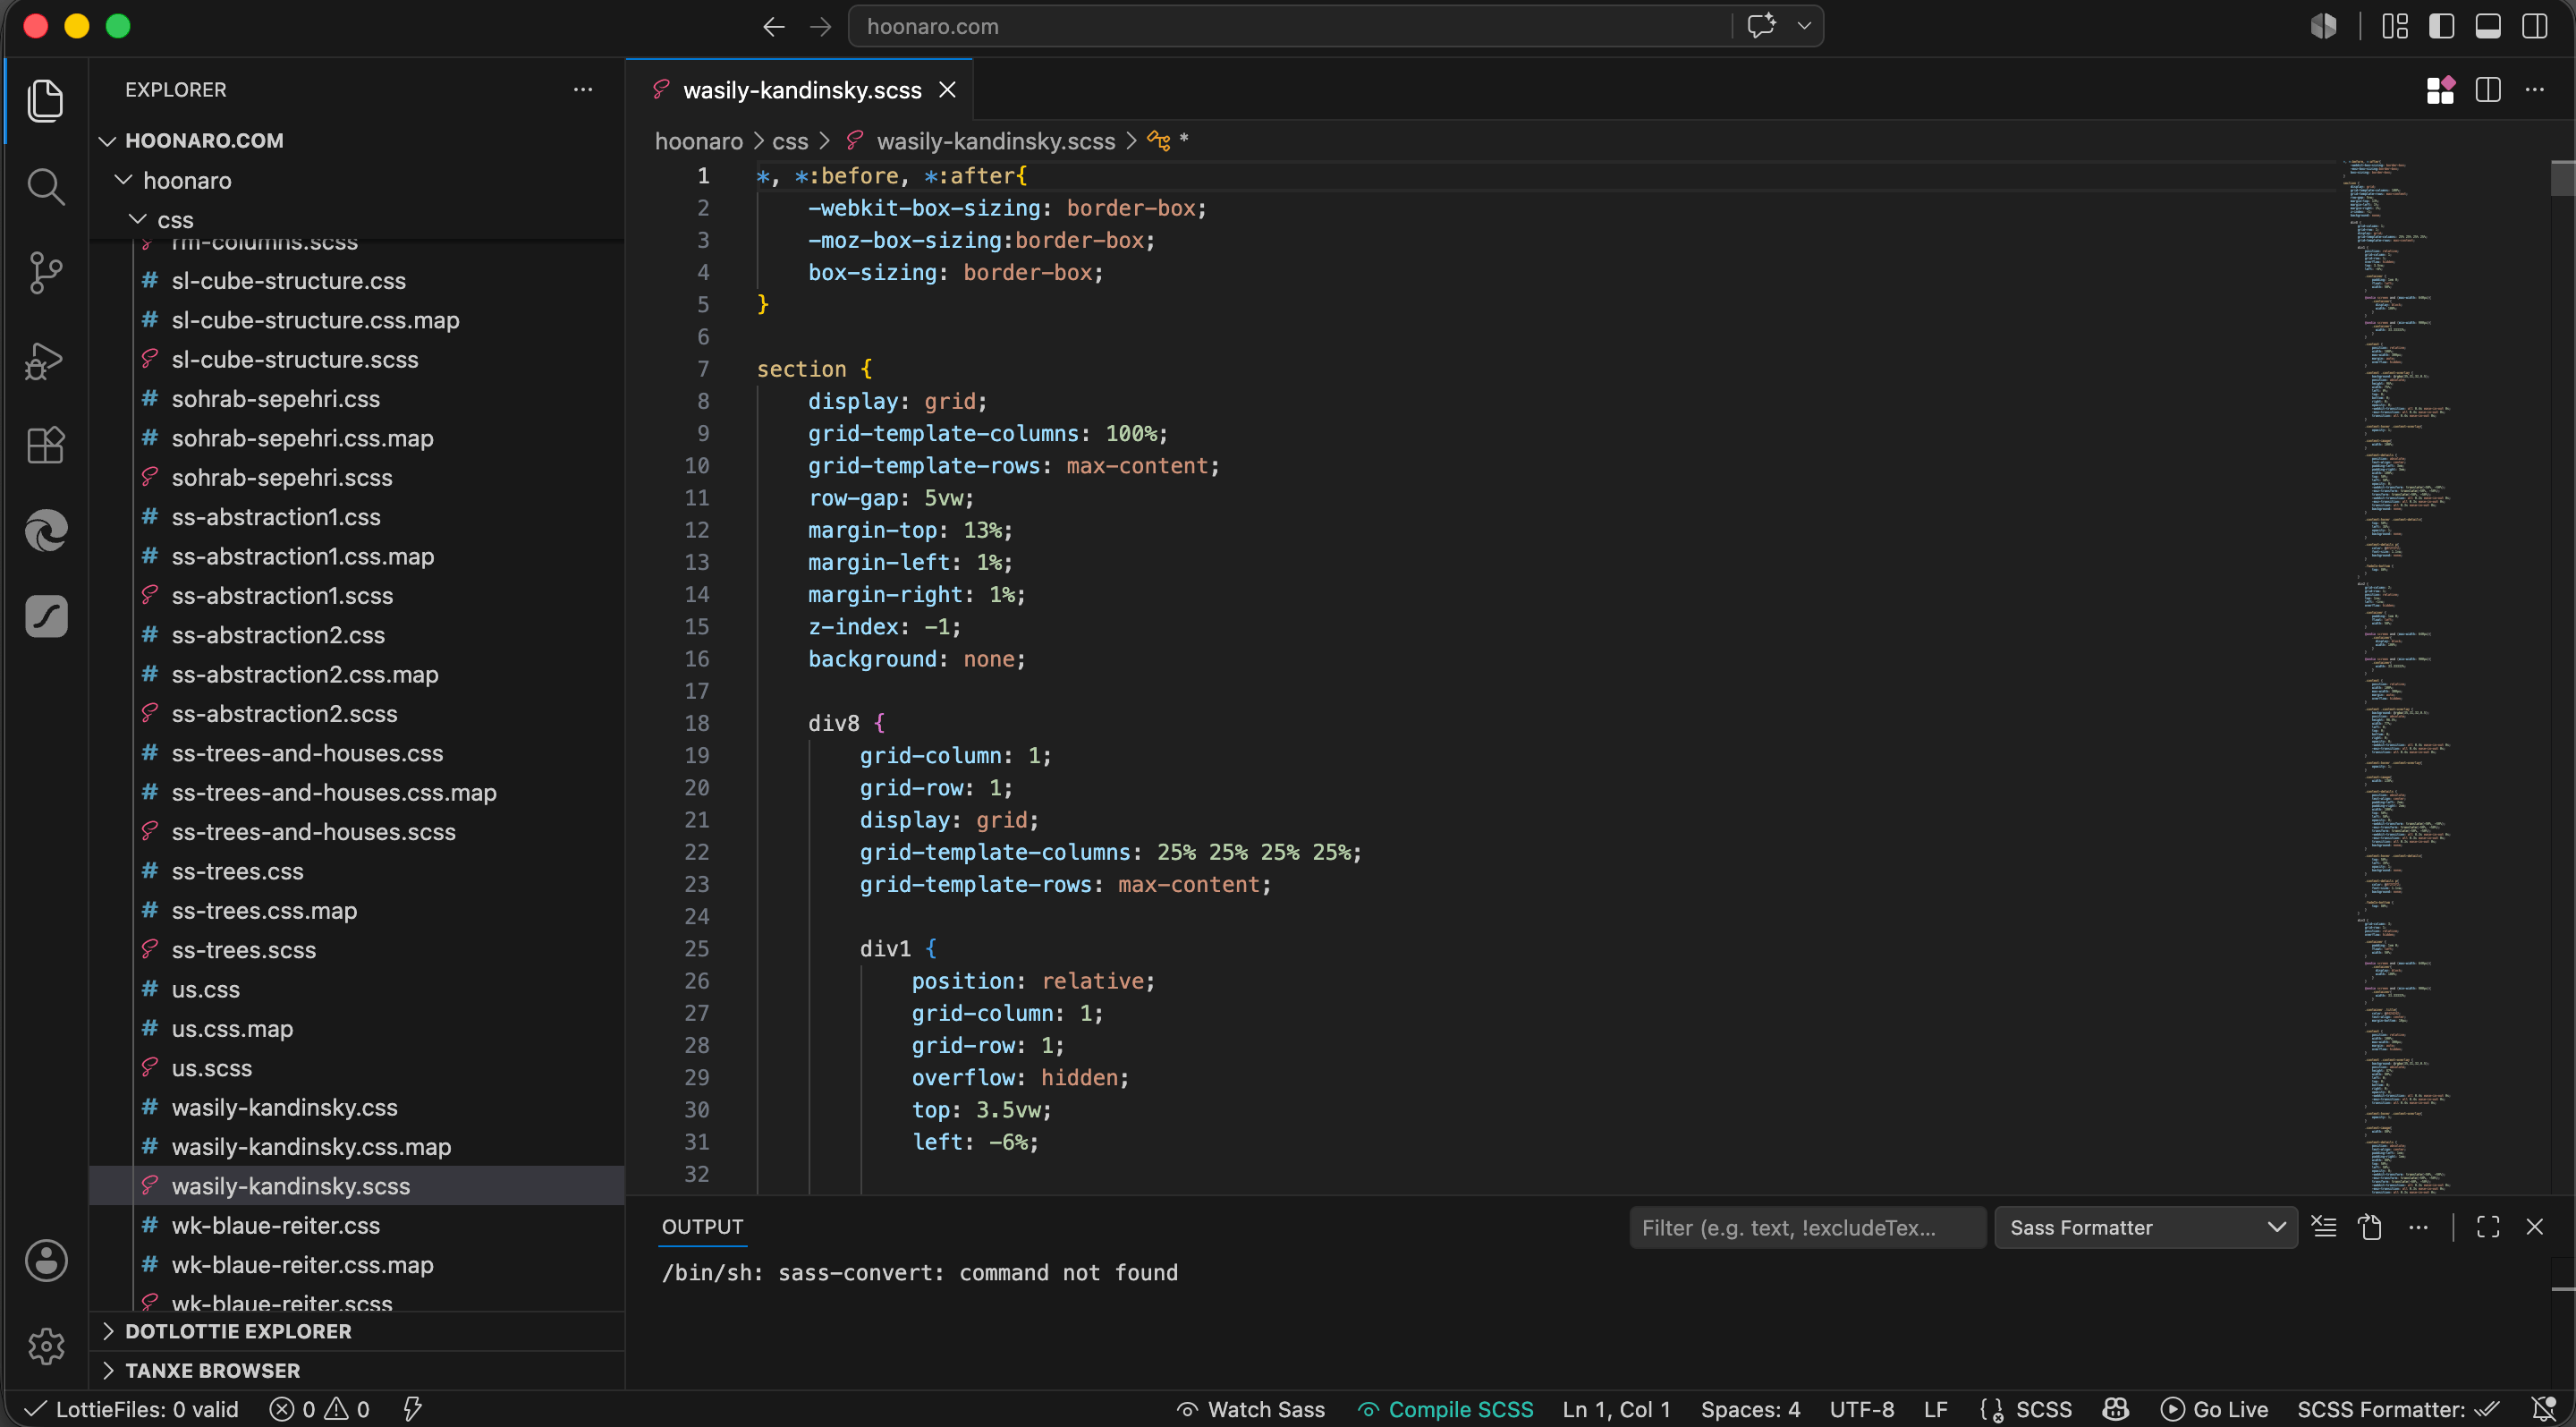2576x1427 pixels.
Task: Select the OUTPUT panel tab
Action: pos(702,1227)
